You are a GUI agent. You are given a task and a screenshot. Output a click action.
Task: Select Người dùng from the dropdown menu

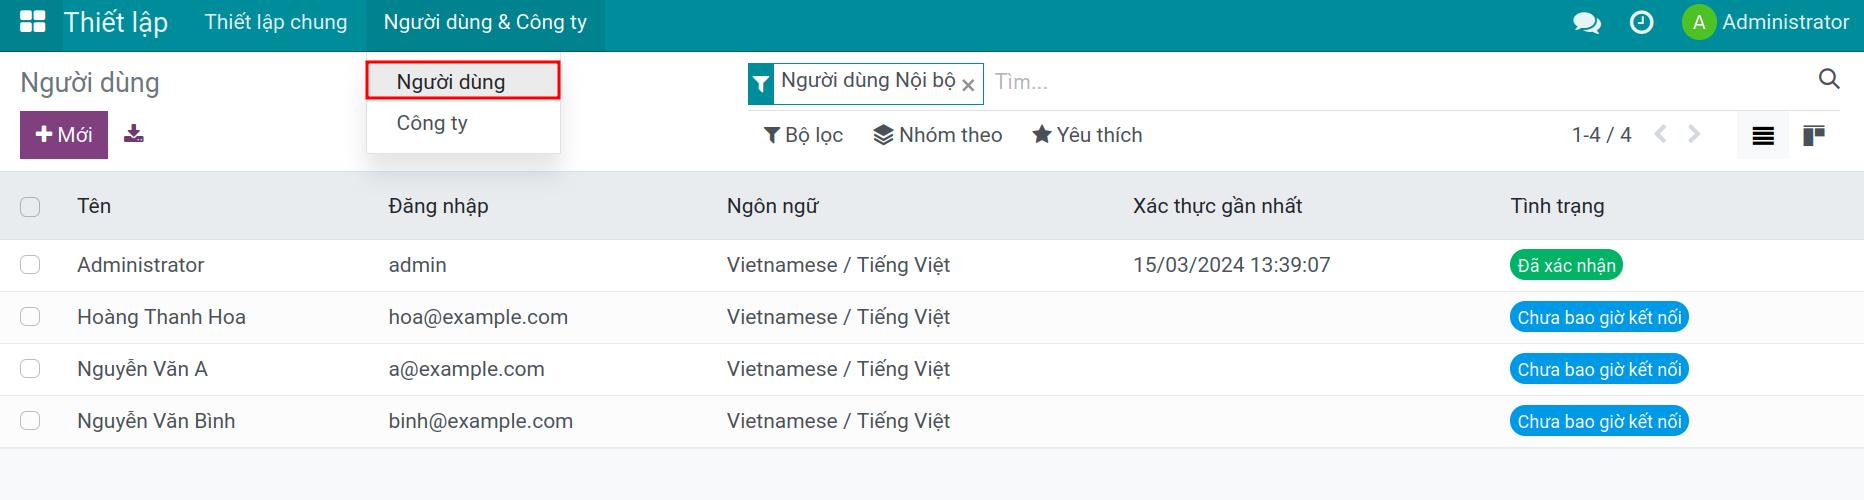tap(463, 81)
